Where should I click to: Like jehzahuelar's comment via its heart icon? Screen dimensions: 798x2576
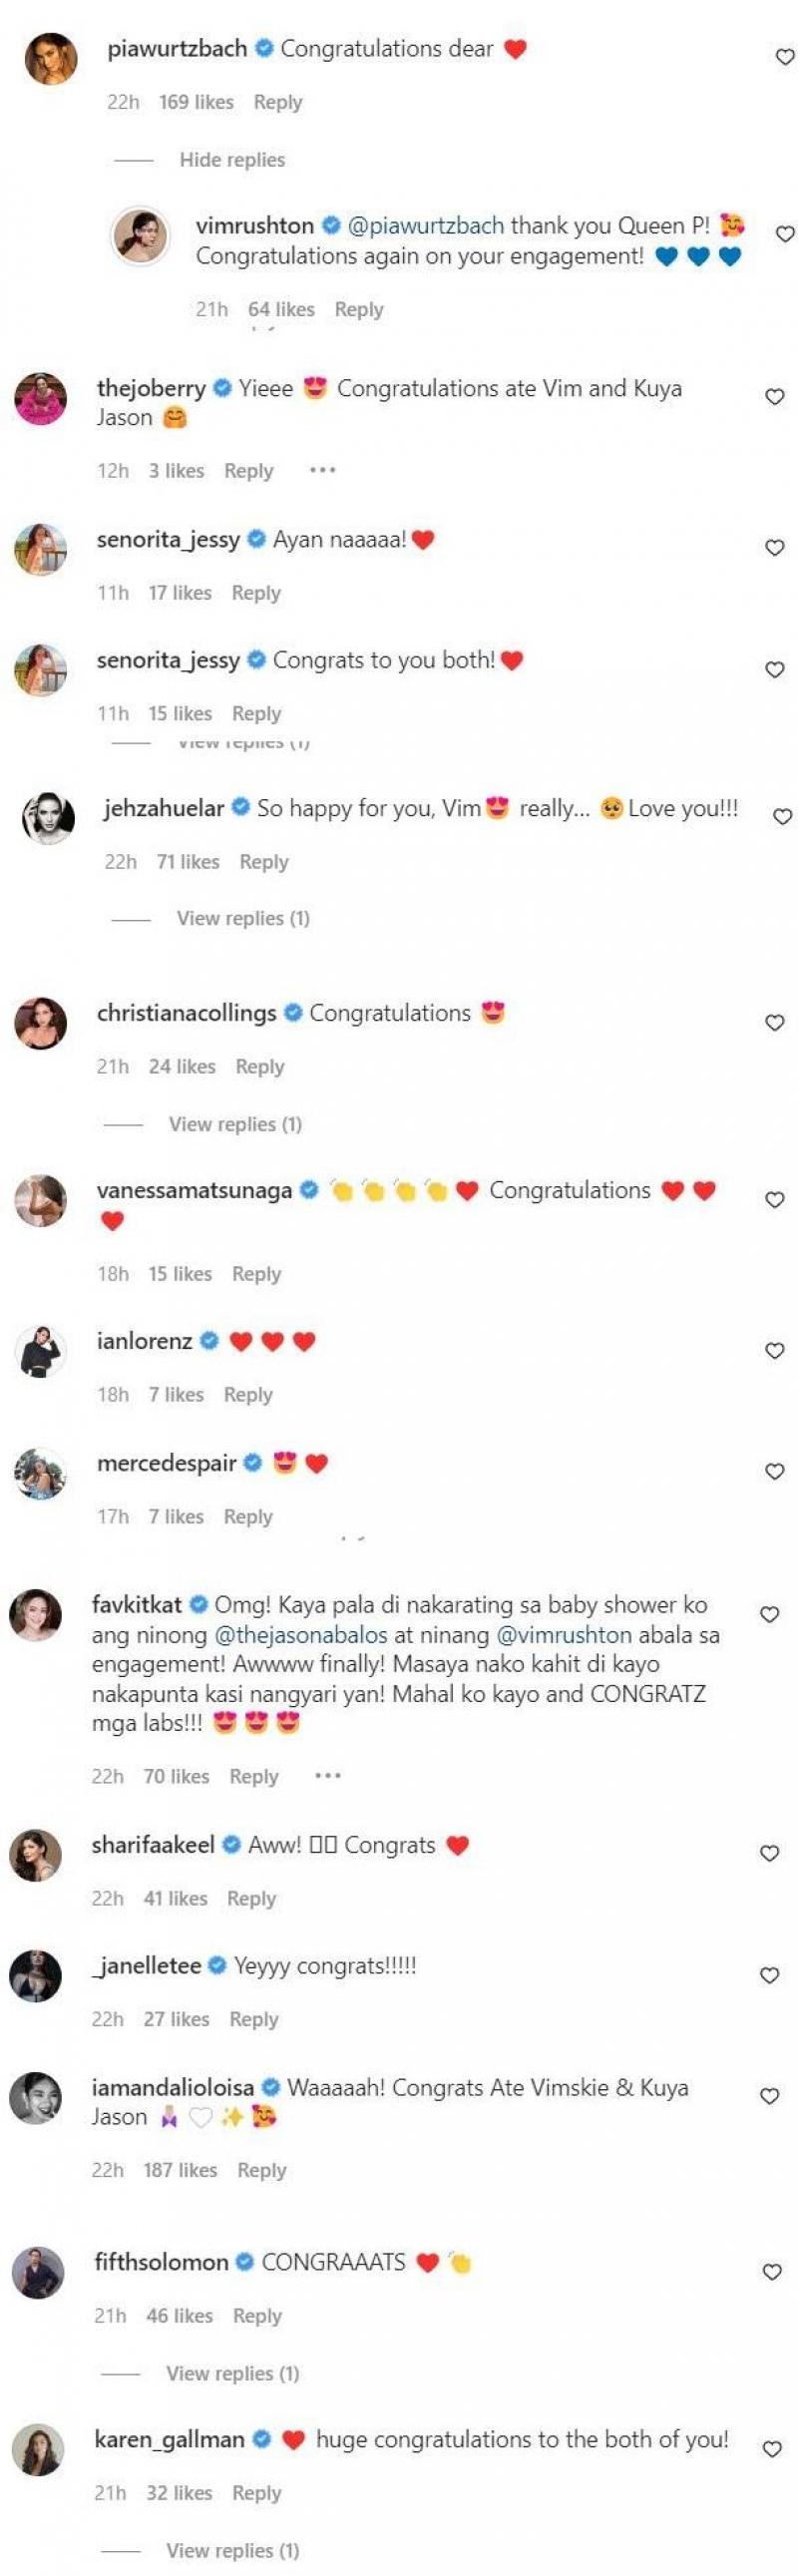(779, 815)
